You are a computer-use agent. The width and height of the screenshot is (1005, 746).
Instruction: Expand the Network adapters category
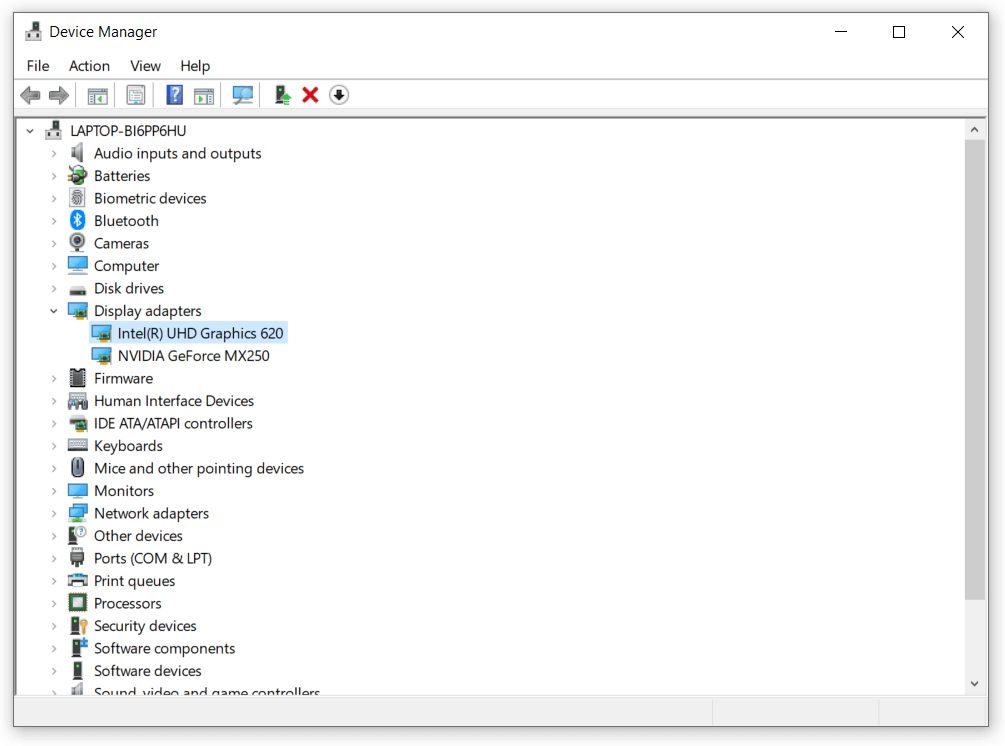(x=54, y=514)
